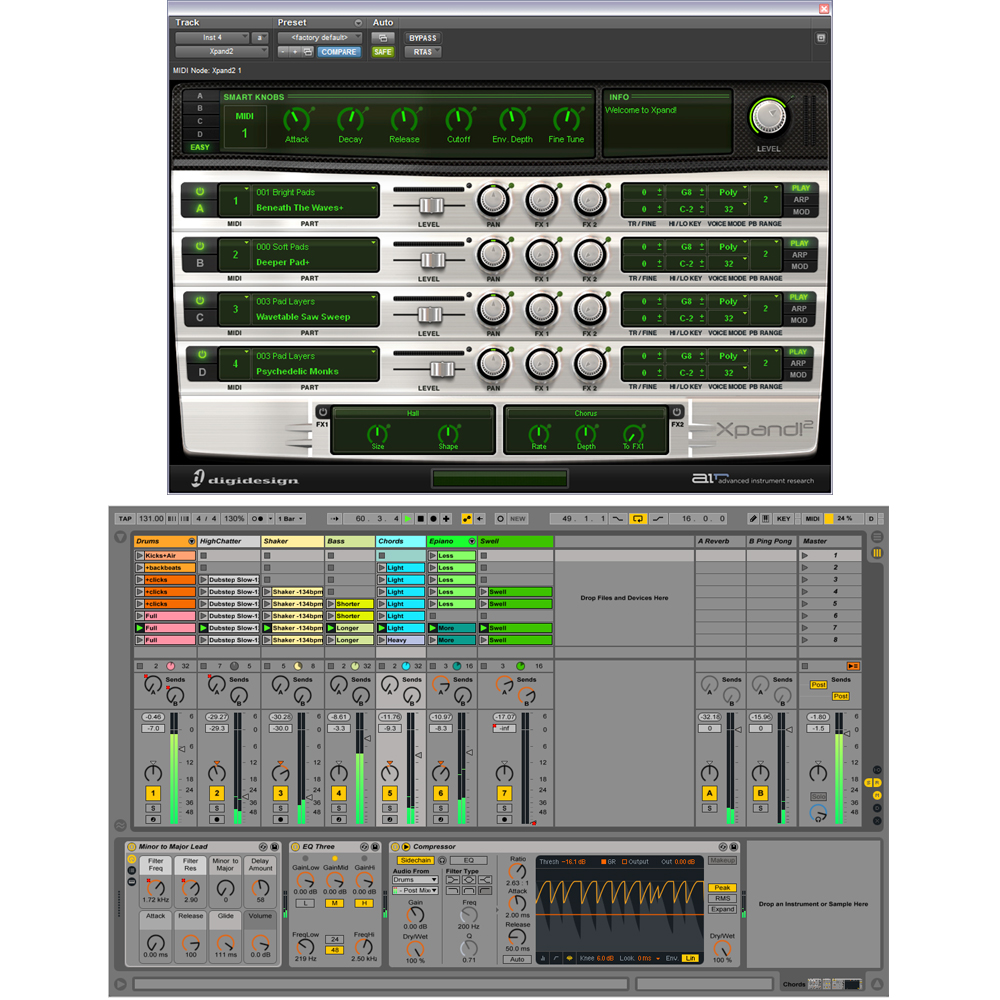Click the Compressor hot-swap preset icon
This screenshot has width=1000, height=1000.
723,847
